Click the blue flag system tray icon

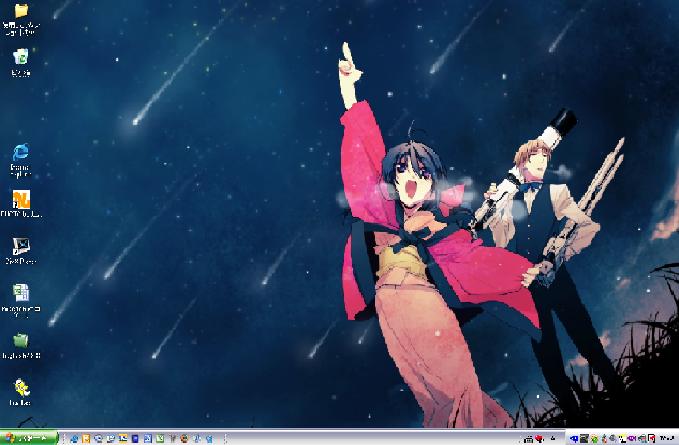pyautogui.click(x=574, y=439)
